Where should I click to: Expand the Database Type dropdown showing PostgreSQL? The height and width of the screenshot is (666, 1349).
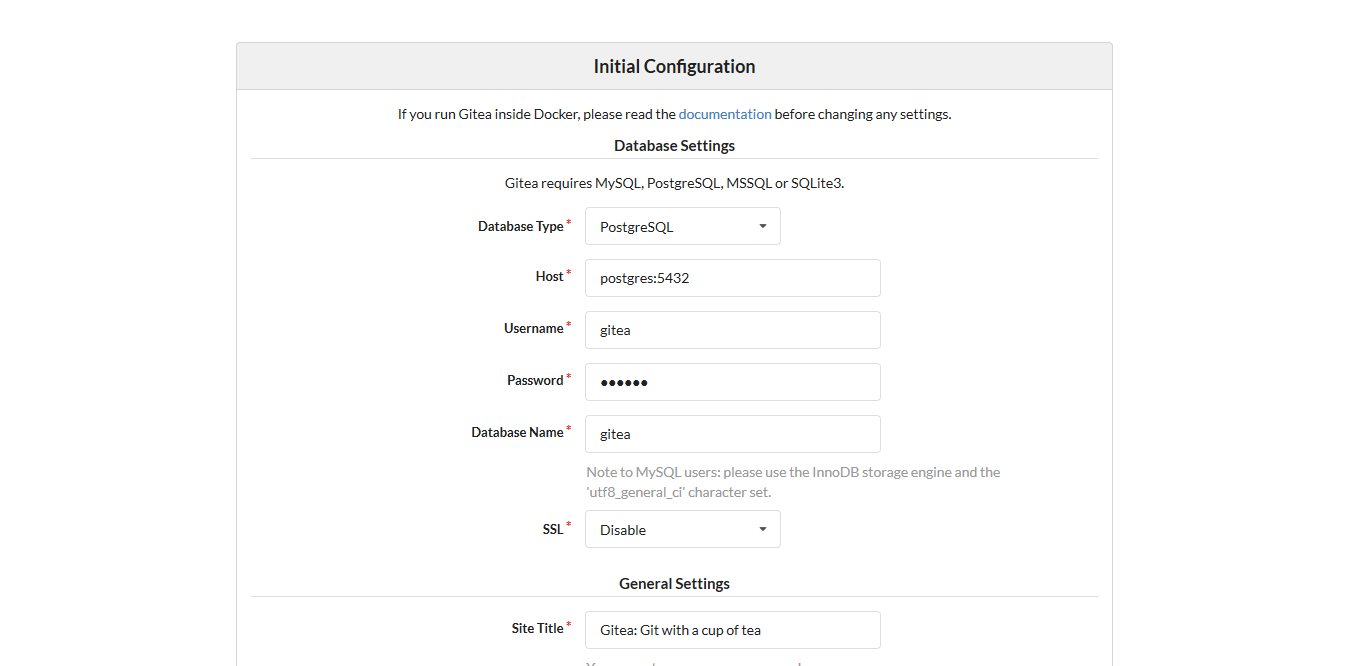click(x=682, y=226)
